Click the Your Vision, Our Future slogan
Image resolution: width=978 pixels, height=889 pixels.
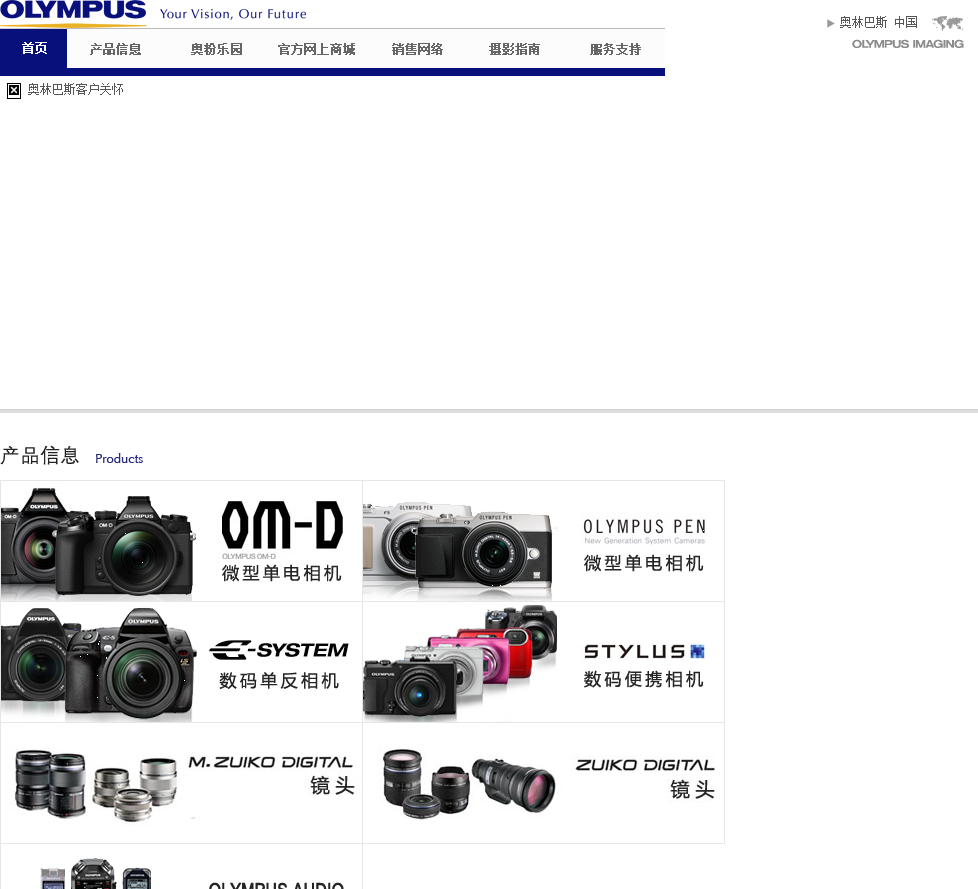click(233, 14)
